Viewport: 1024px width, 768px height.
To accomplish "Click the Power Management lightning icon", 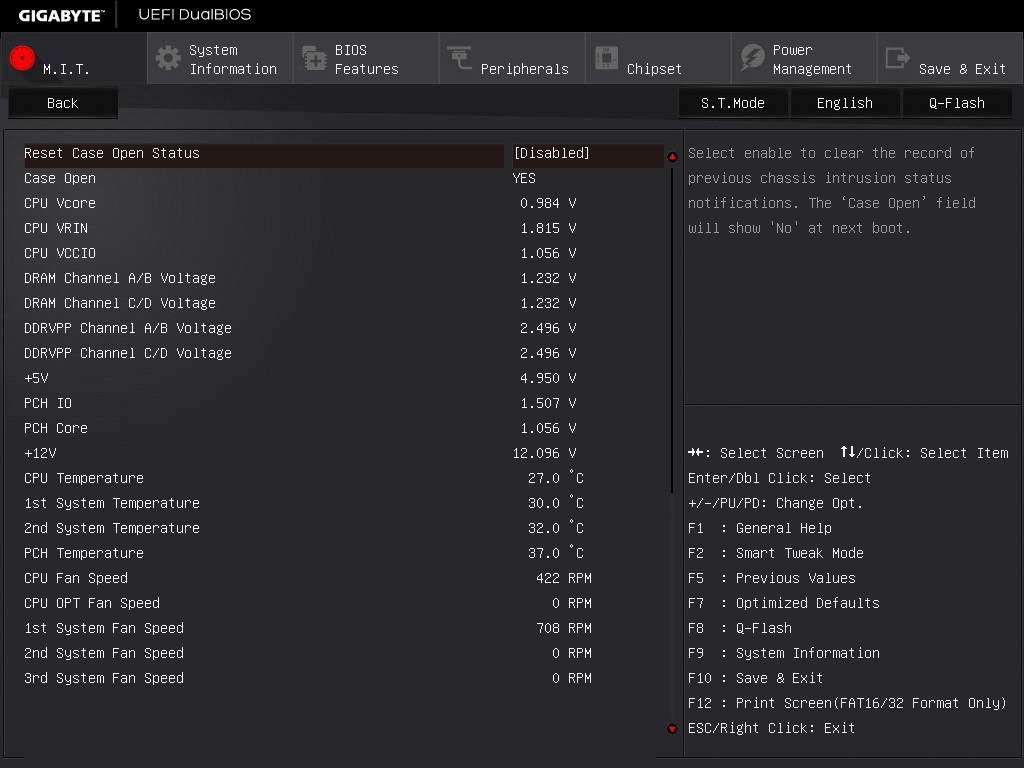I will tap(752, 57).
